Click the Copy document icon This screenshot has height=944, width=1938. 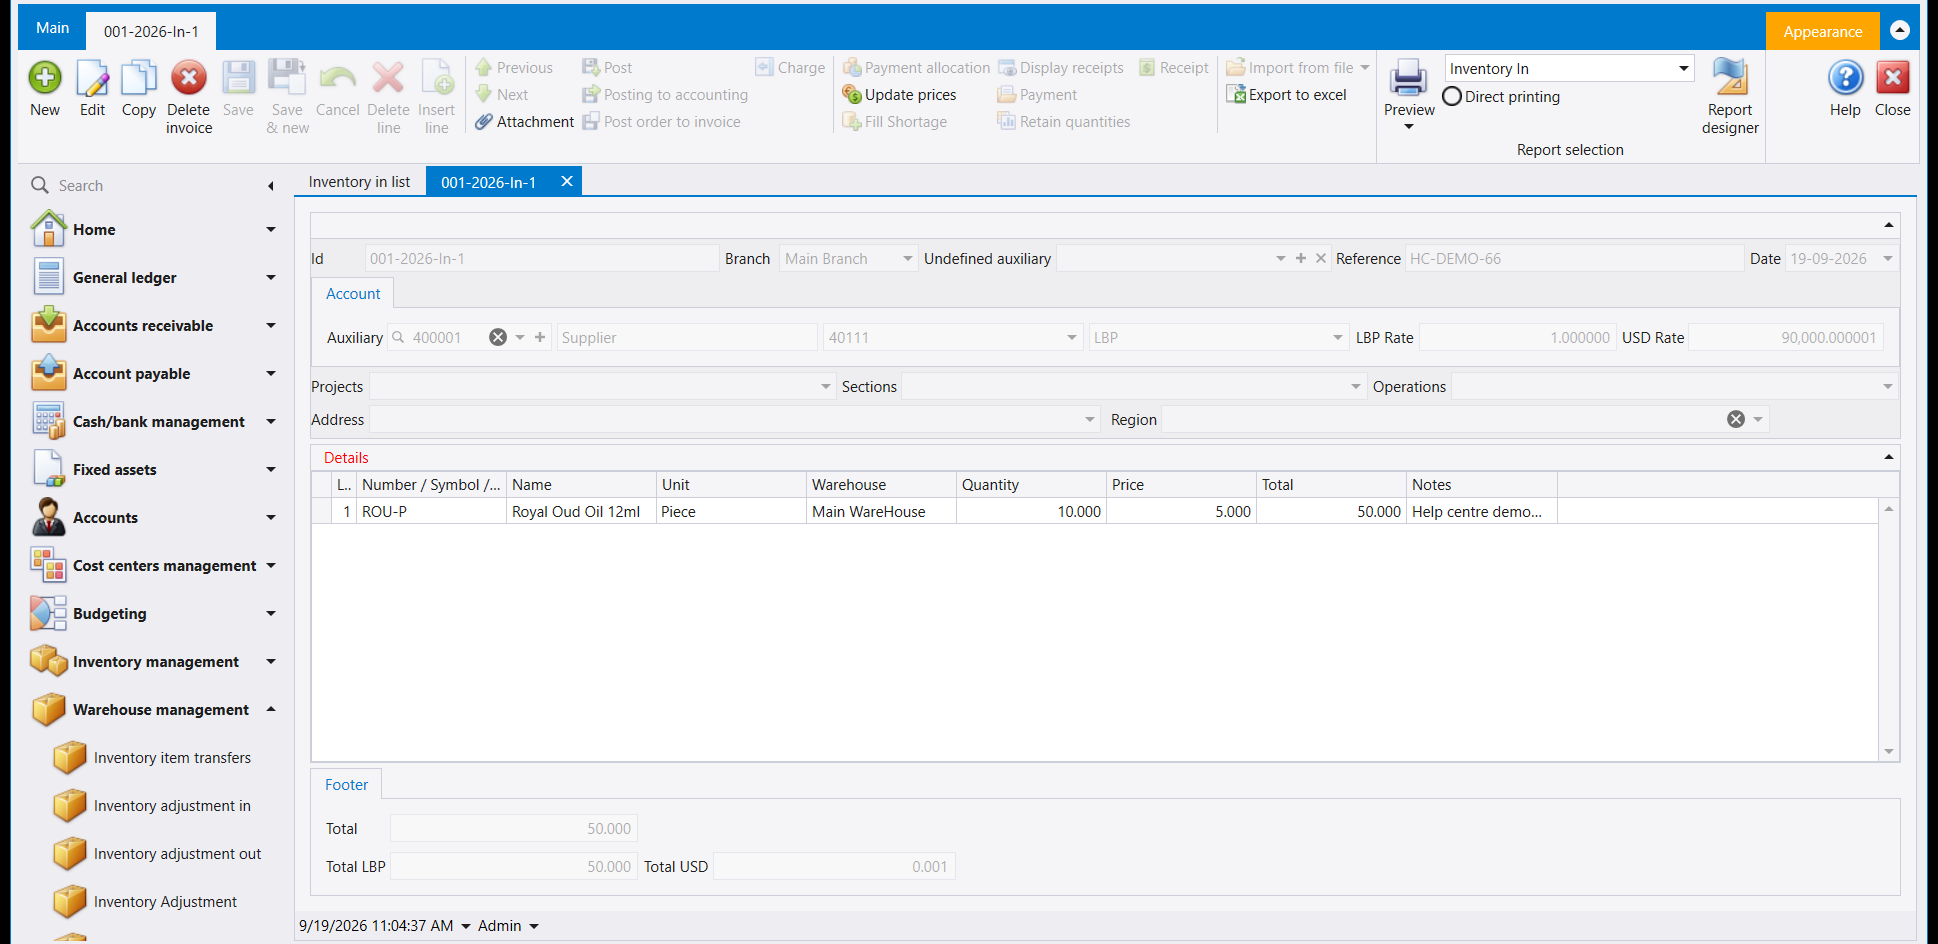pyautogui.click(x=139, y=78)
